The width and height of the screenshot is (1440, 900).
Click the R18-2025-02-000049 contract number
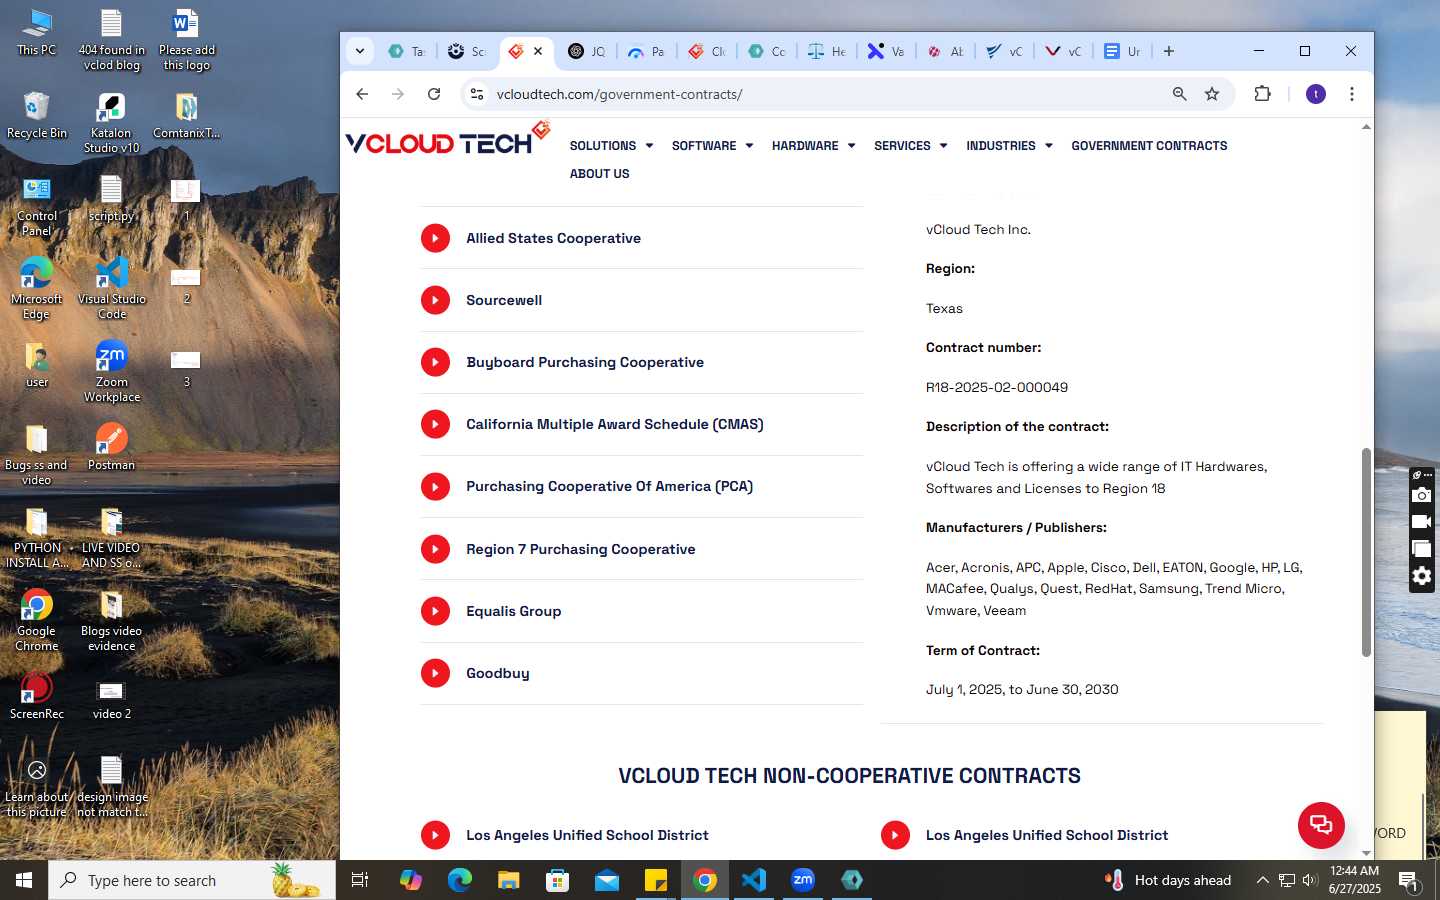coord(997,387)
